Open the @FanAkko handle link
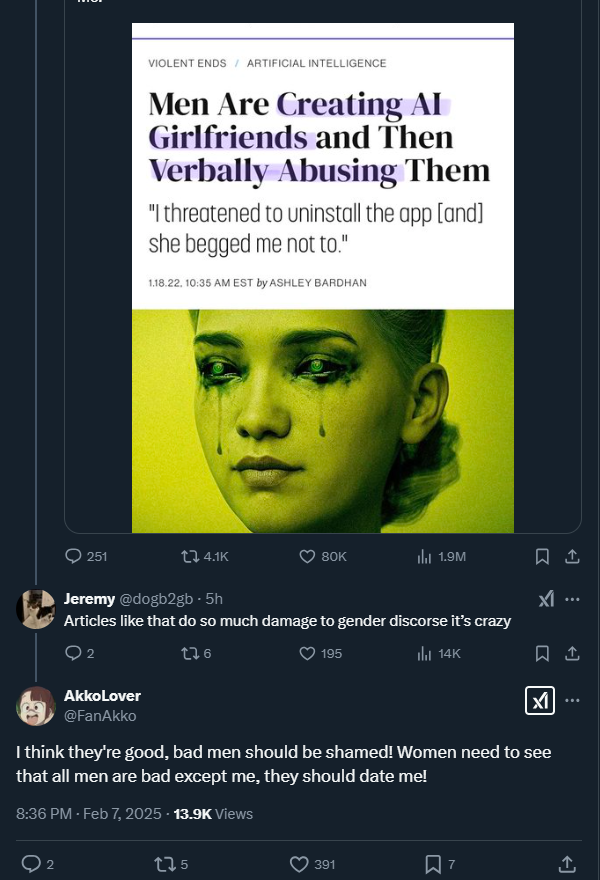This screenshot has width=600, height=880. coord(100,716)
